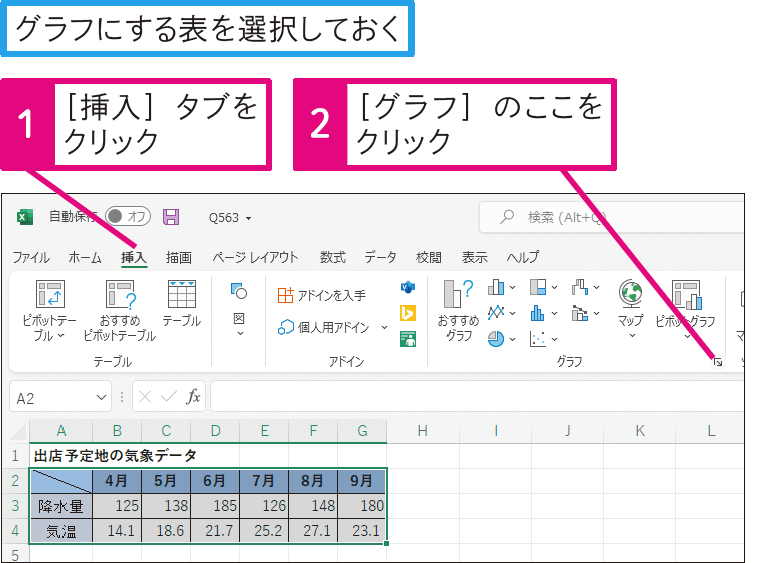The image size is (783, 563).
Task: Click アドインを入手 button
Action: point(322,295)
